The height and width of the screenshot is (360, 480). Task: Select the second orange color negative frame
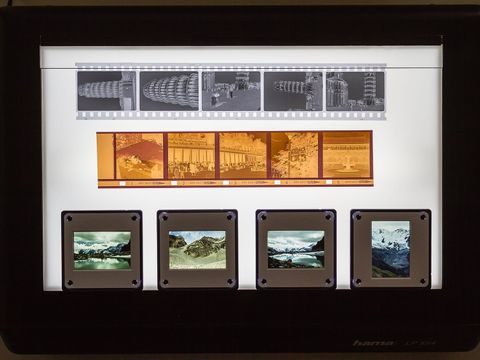[x=191, y=156]
